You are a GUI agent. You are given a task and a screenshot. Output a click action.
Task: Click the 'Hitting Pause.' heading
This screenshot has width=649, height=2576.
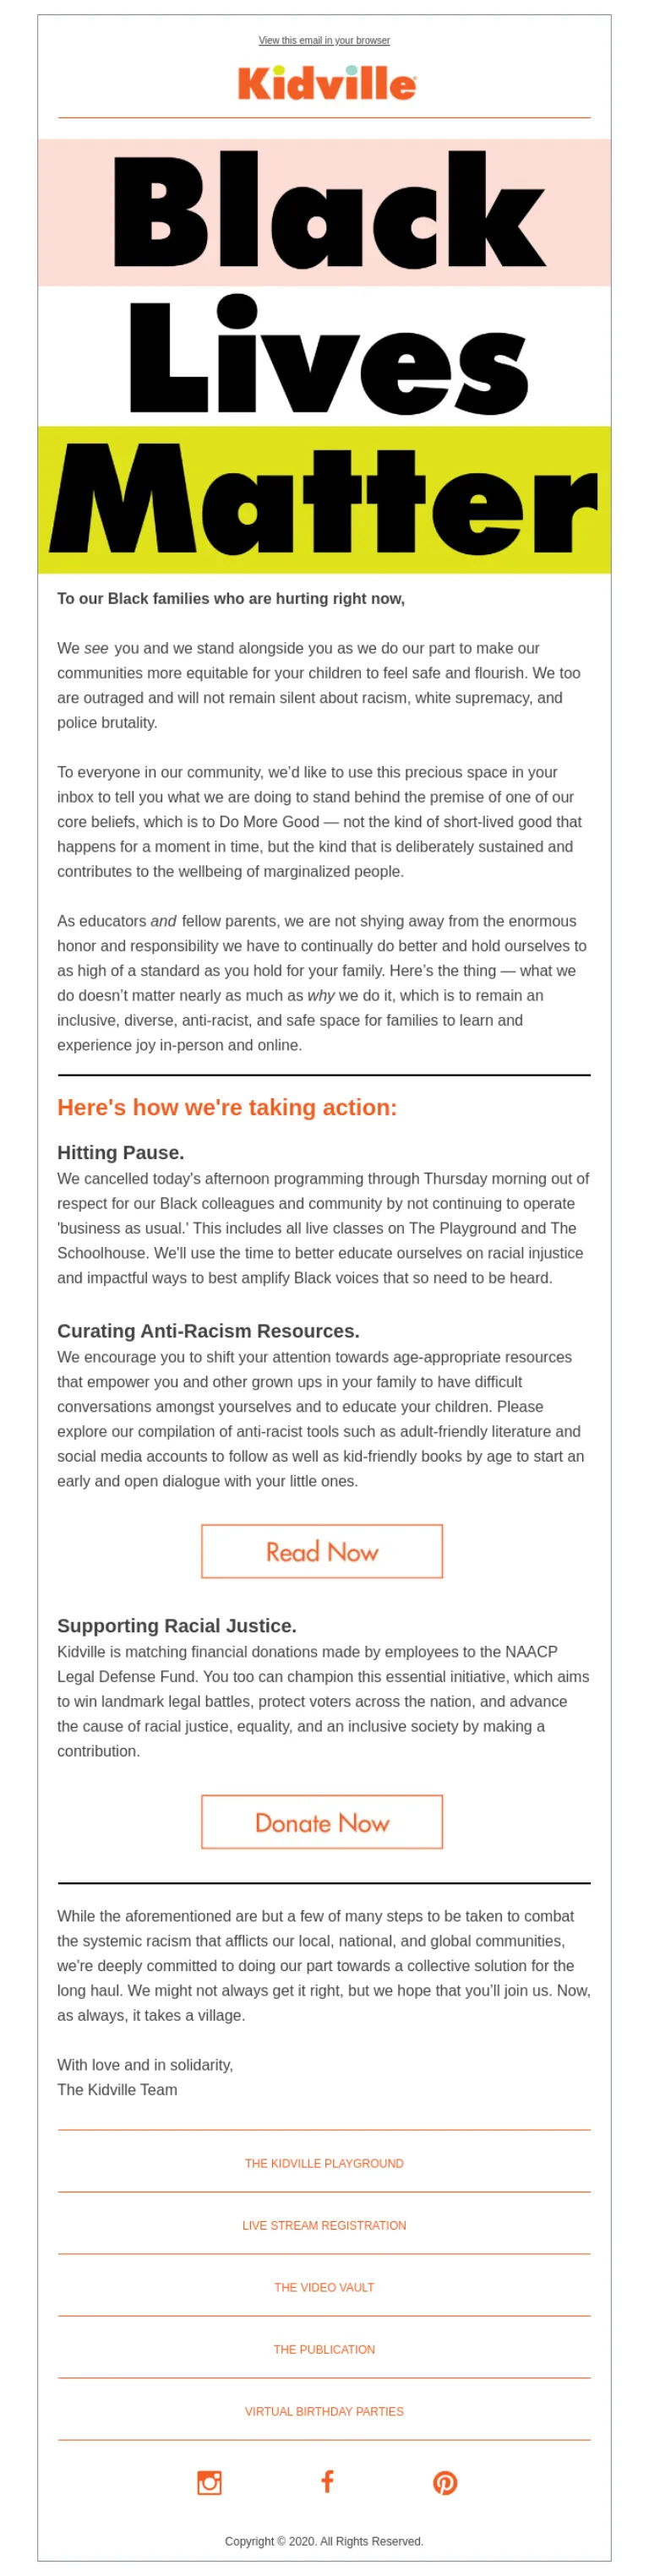click(x=121, y=1152)
